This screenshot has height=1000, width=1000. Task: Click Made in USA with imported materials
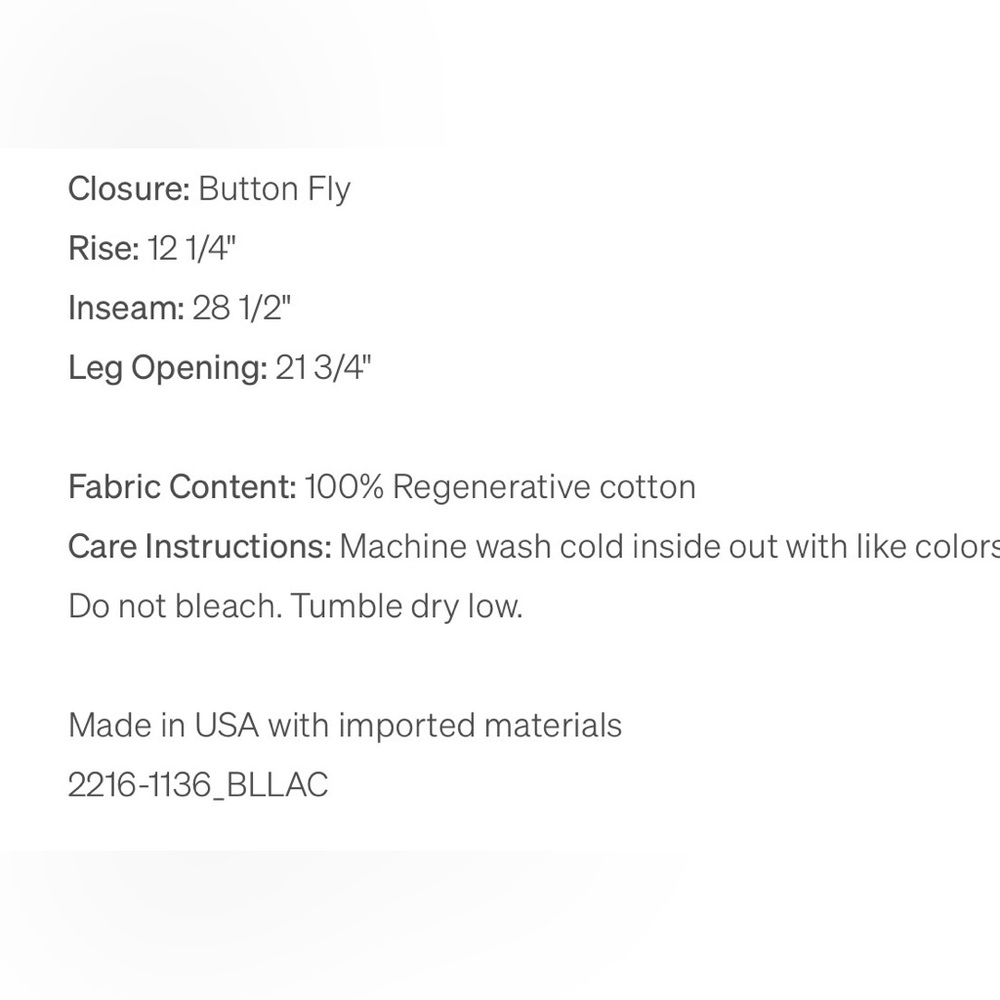click(x=345, y=726)
